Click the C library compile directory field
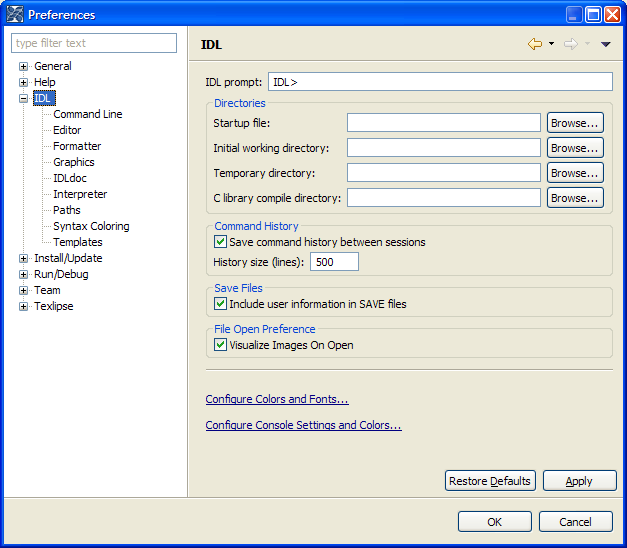The image size is (627, 548). pyautogui.click(x=444, y=198)
